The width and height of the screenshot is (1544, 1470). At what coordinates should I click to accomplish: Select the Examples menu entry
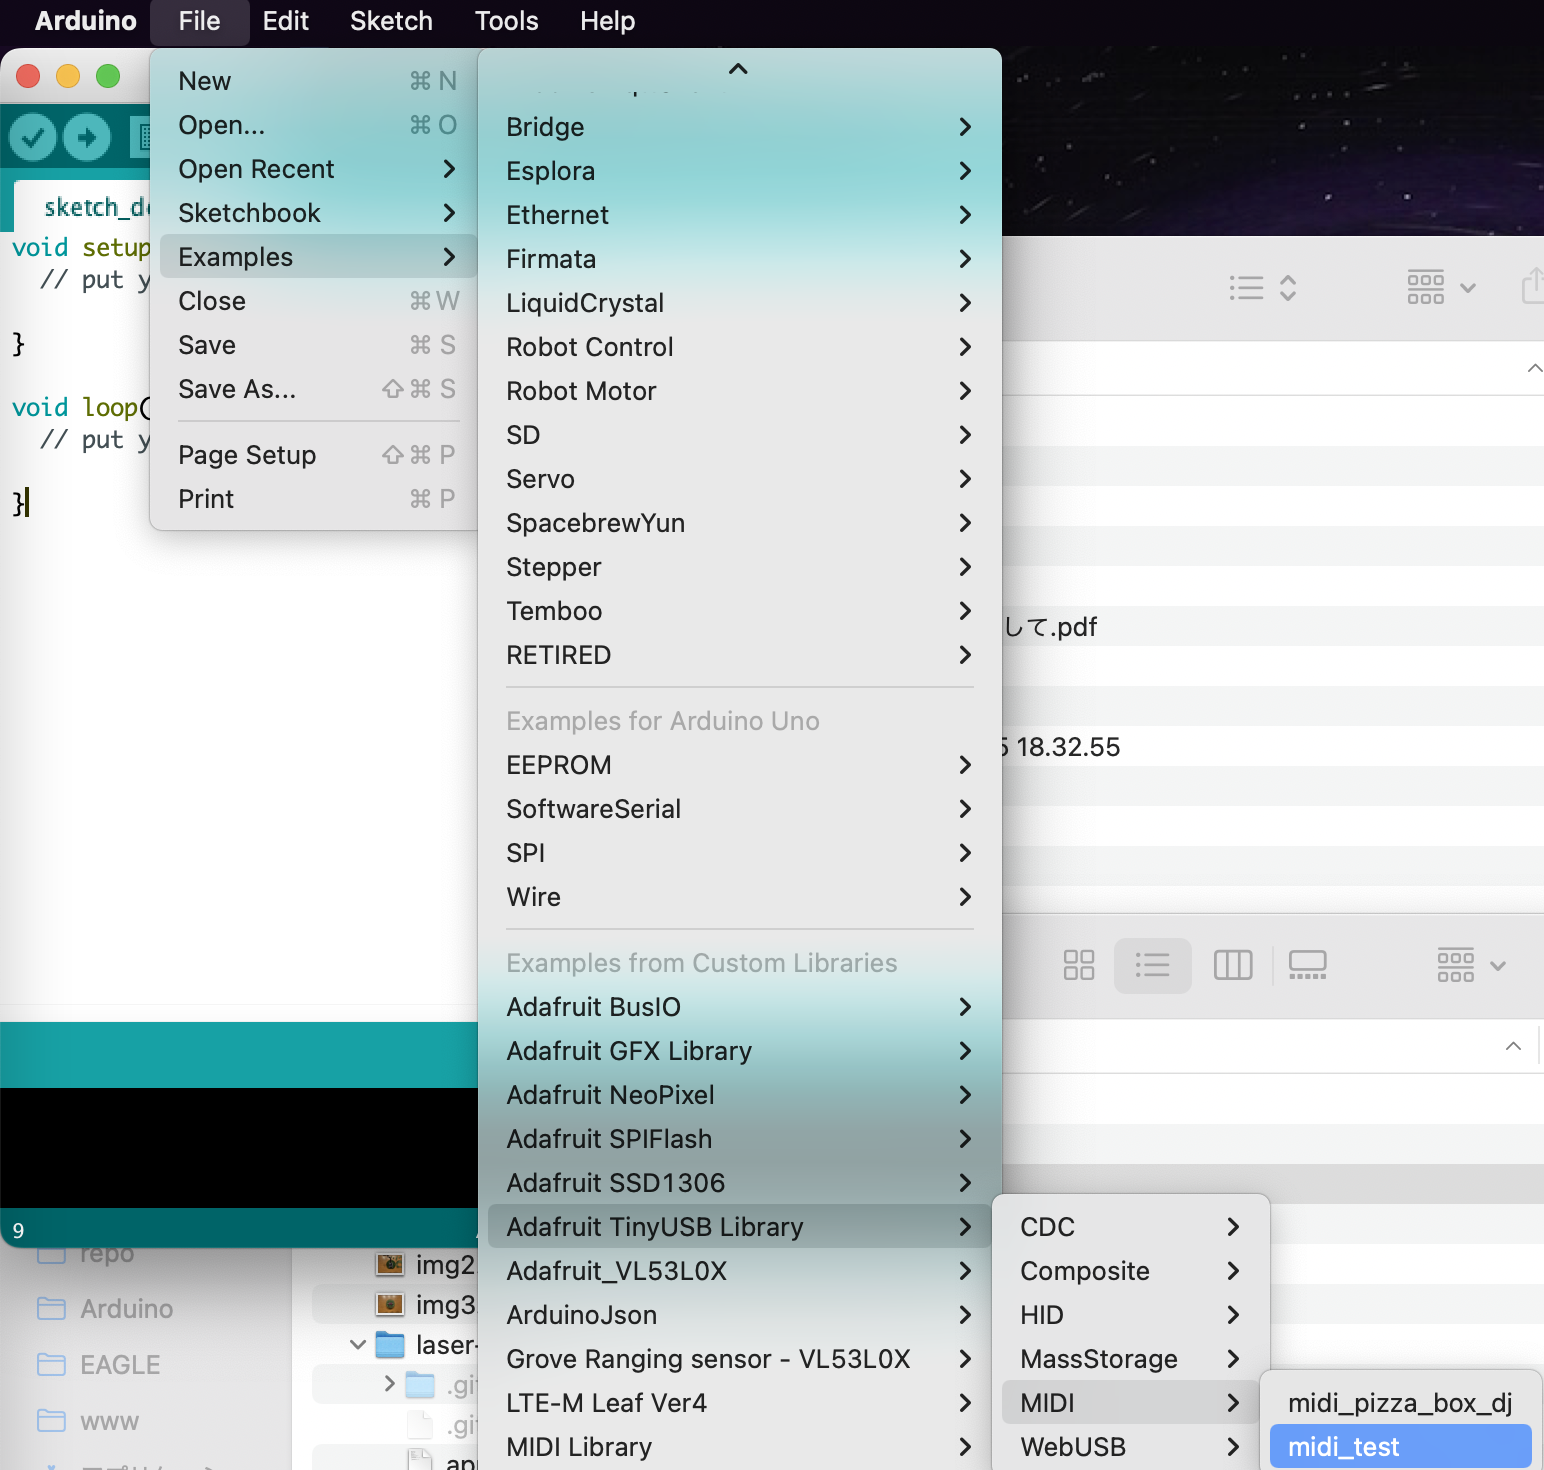[x=318, y=257]
